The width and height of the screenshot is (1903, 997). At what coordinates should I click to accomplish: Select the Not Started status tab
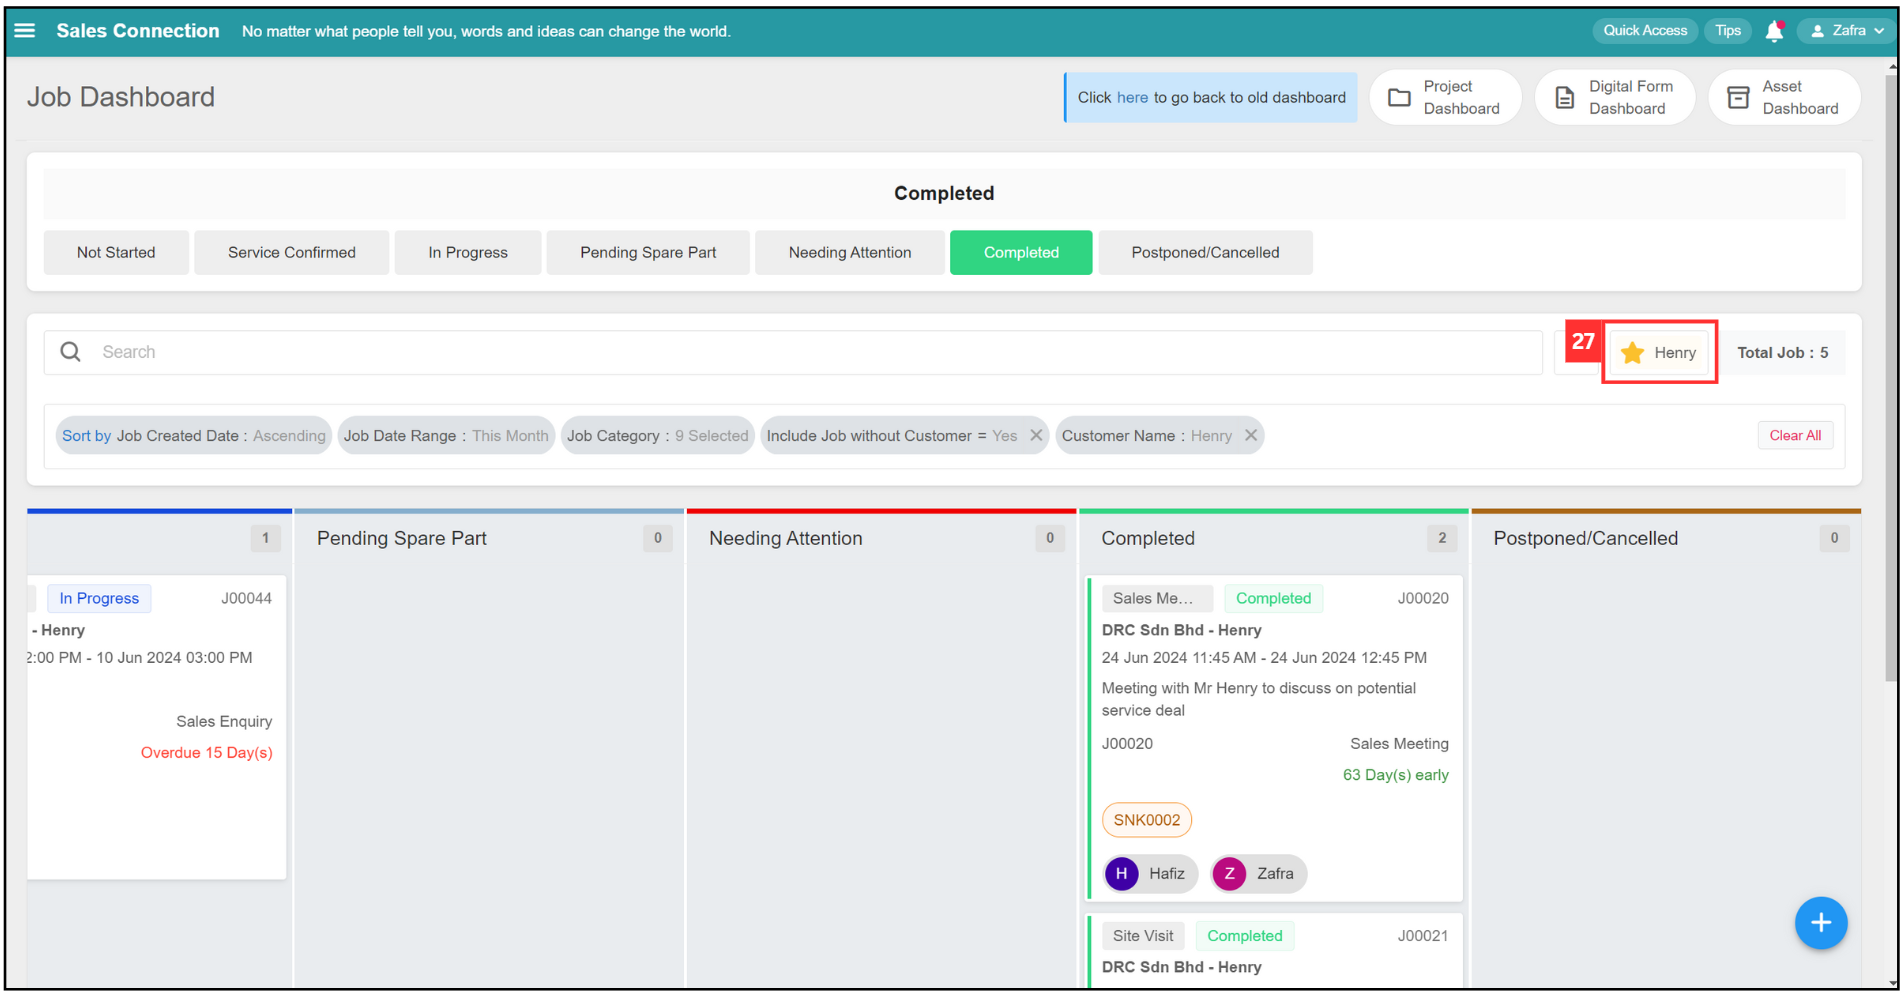tap(116, 252)
